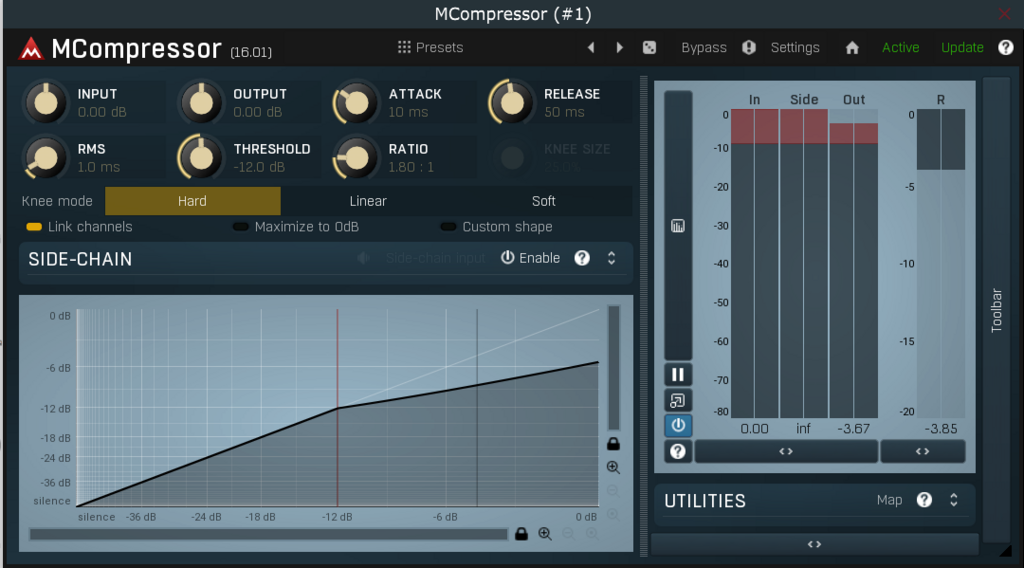Click the MeldaProduction logo icon

click(31, 49)
